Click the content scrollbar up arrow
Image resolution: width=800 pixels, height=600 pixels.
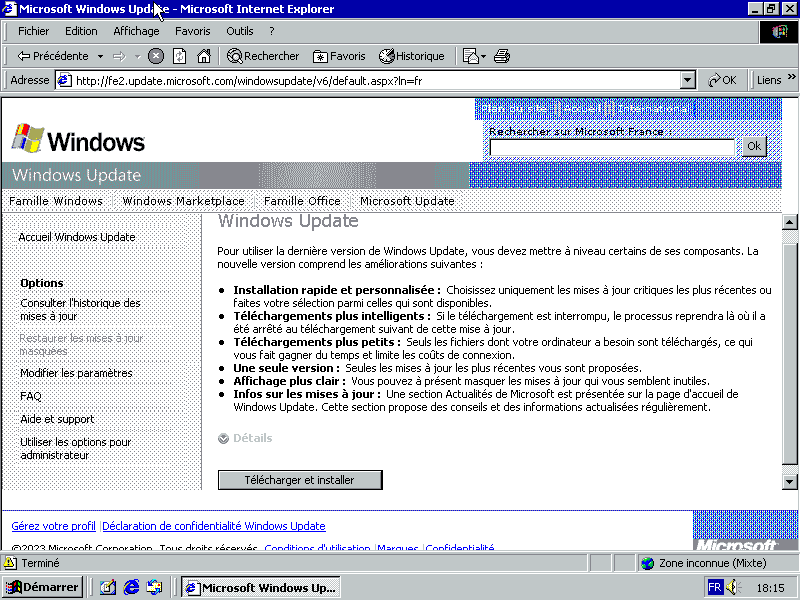pyautogui.click(x=789, y=222)
